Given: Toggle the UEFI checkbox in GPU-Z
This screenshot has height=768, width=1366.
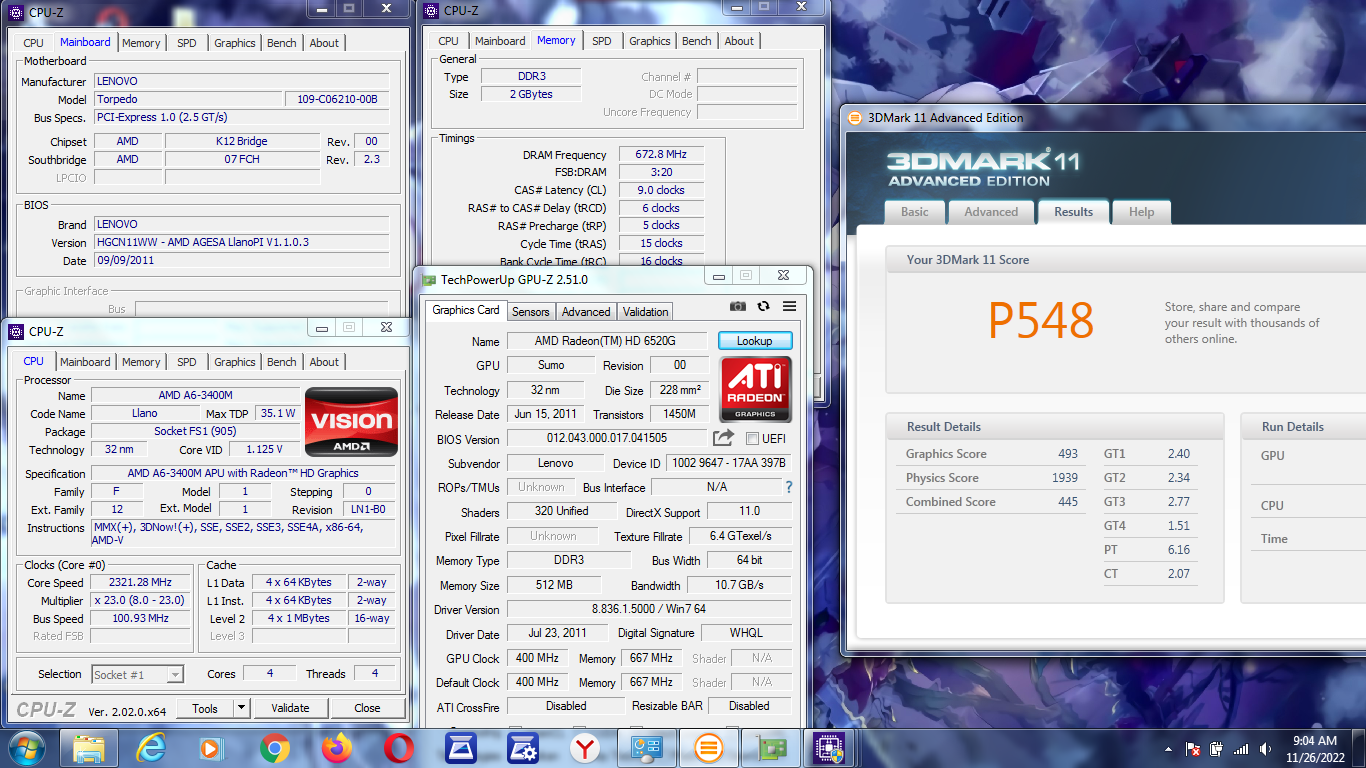Looking at the screenshot, I should click(x=753, y=439).
